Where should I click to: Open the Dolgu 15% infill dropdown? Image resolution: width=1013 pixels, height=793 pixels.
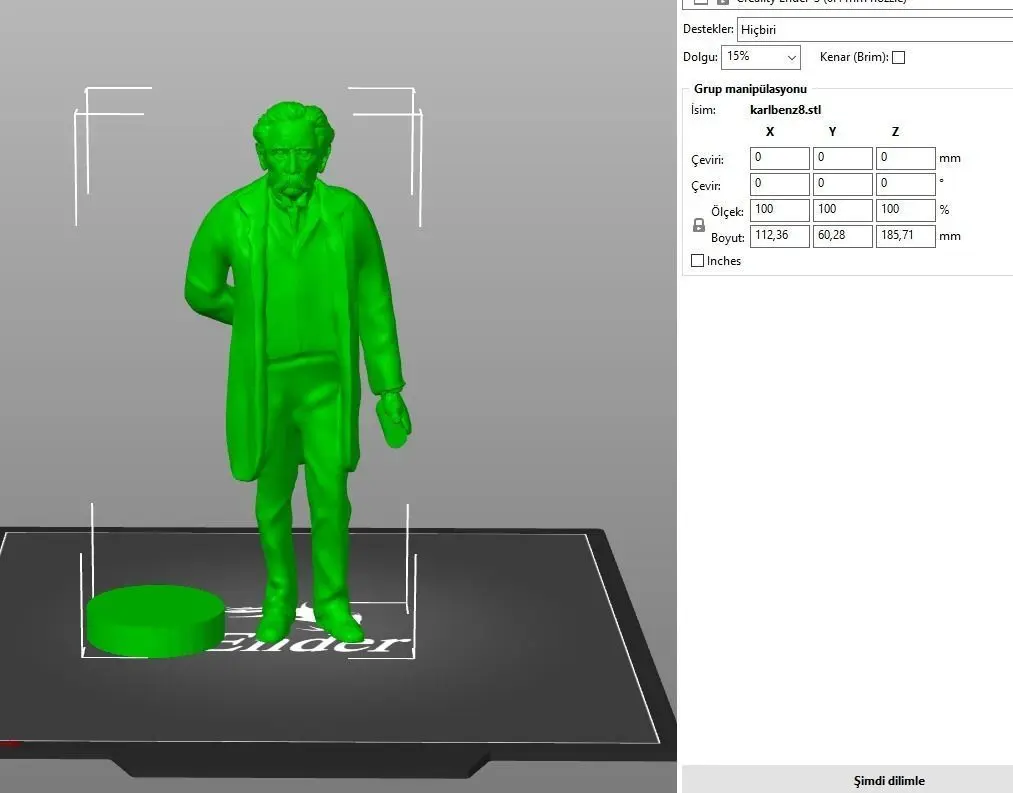point(760,57)
